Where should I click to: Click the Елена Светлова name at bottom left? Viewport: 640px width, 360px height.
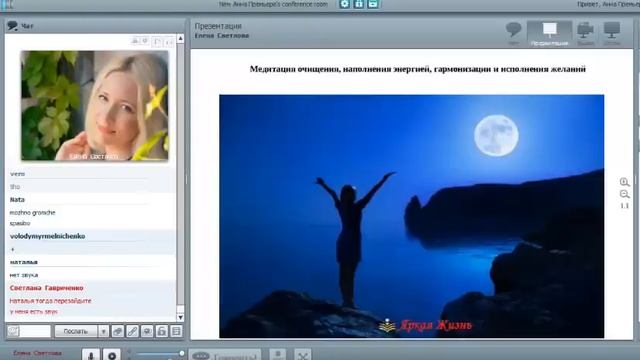tap(37, 353)
